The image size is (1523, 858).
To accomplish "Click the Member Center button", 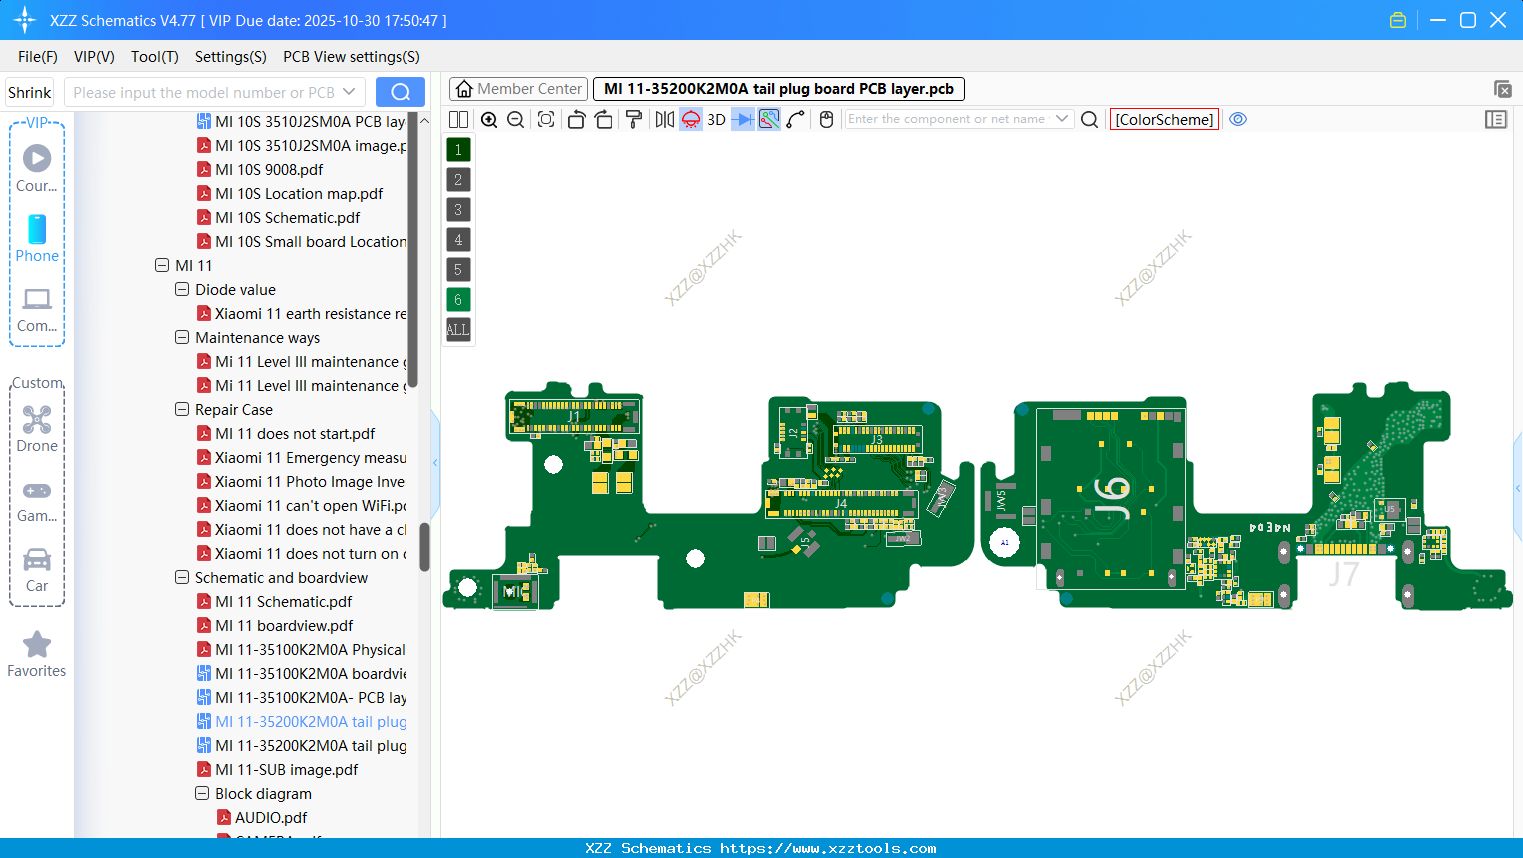I will 517,88.
